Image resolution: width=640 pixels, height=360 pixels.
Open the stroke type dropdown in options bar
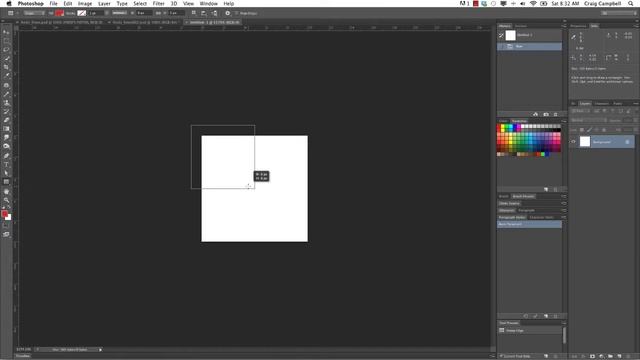tap(120, 13)
